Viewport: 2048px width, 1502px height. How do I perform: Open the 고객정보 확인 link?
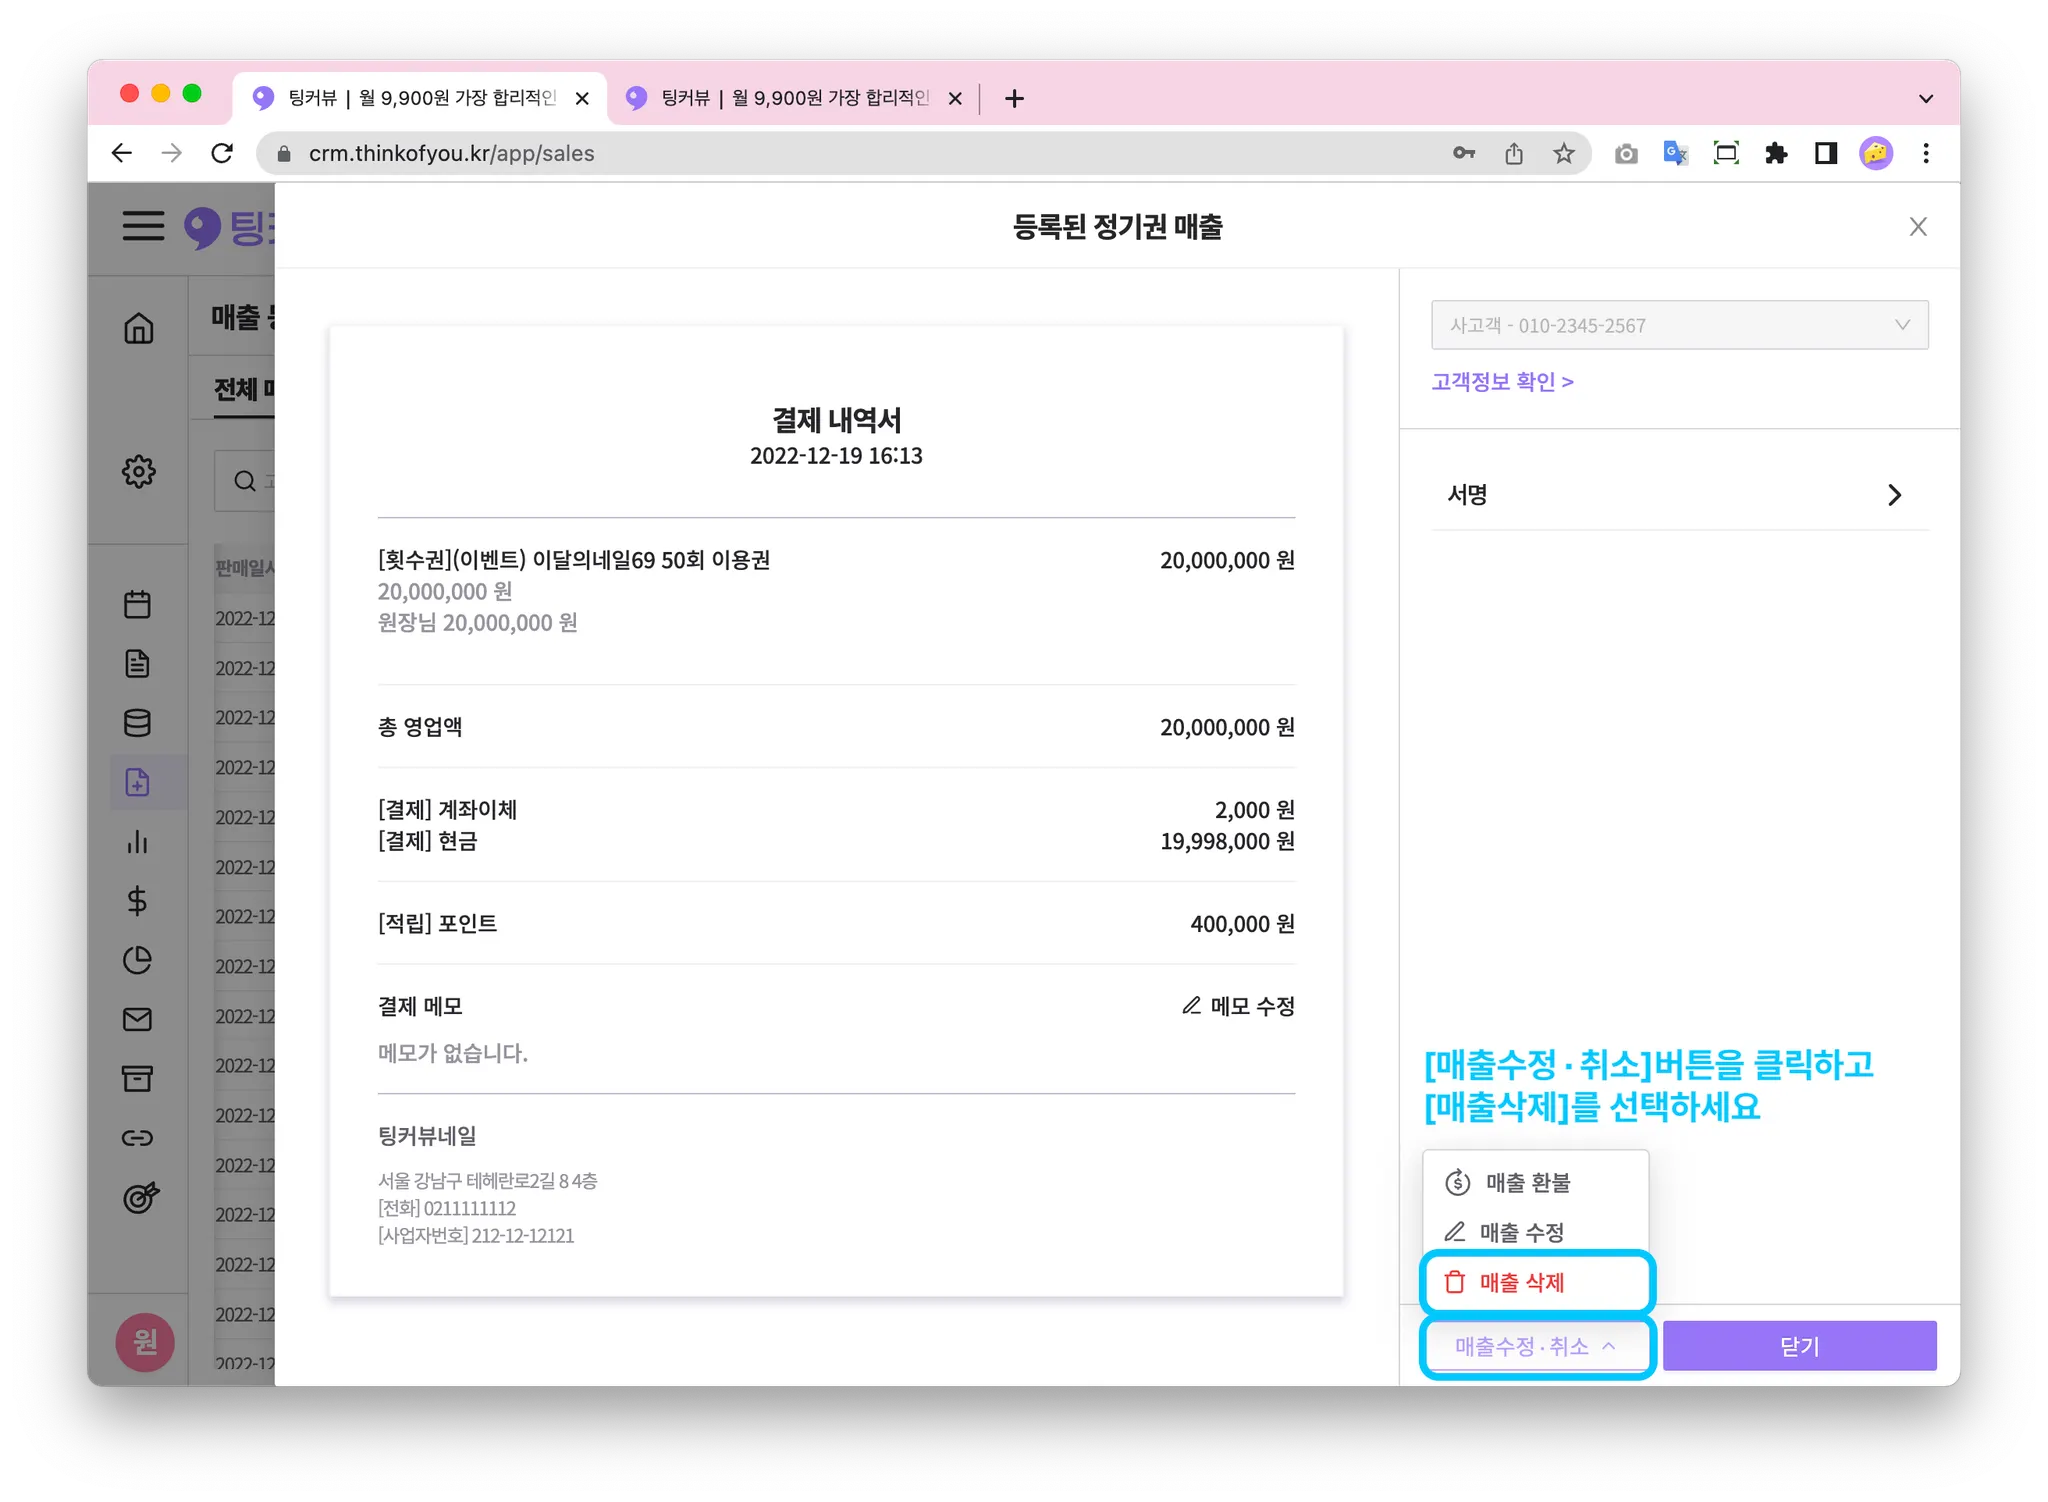pyautogui.click(x=1502, y=382)
